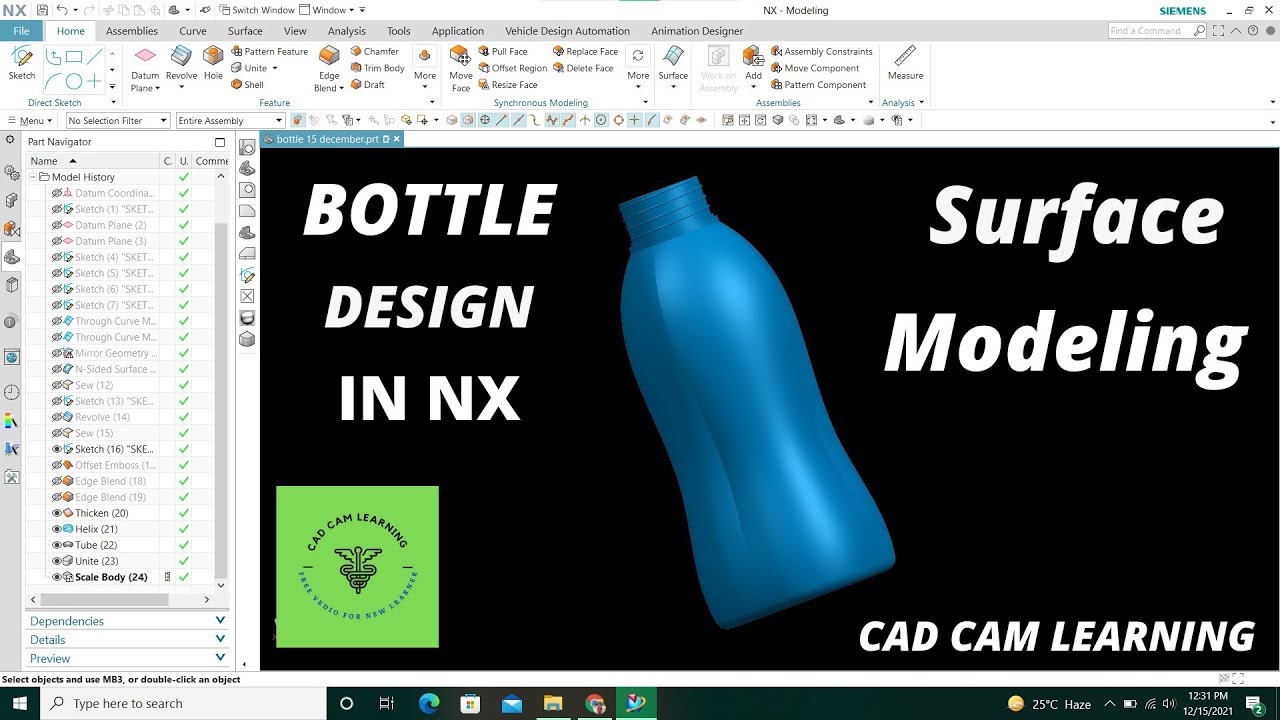Select the Draft command

(368, 85)
